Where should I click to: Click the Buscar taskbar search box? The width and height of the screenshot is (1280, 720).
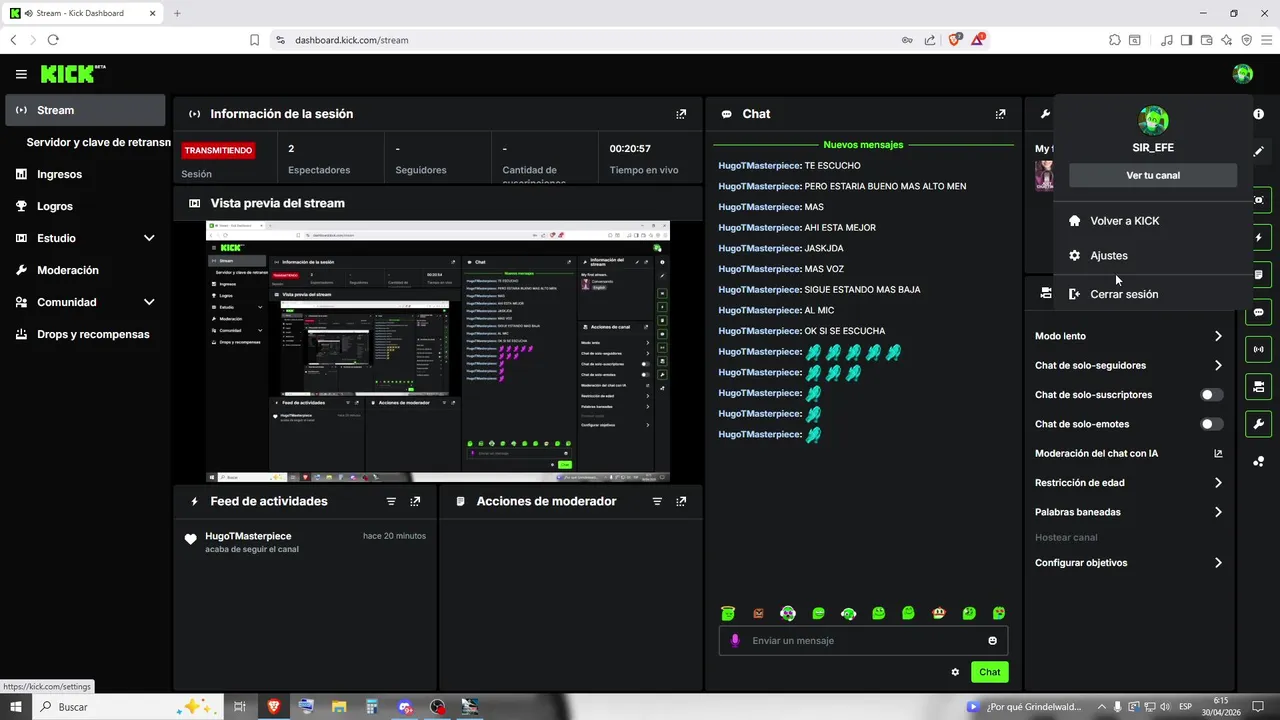pos(130,707)
